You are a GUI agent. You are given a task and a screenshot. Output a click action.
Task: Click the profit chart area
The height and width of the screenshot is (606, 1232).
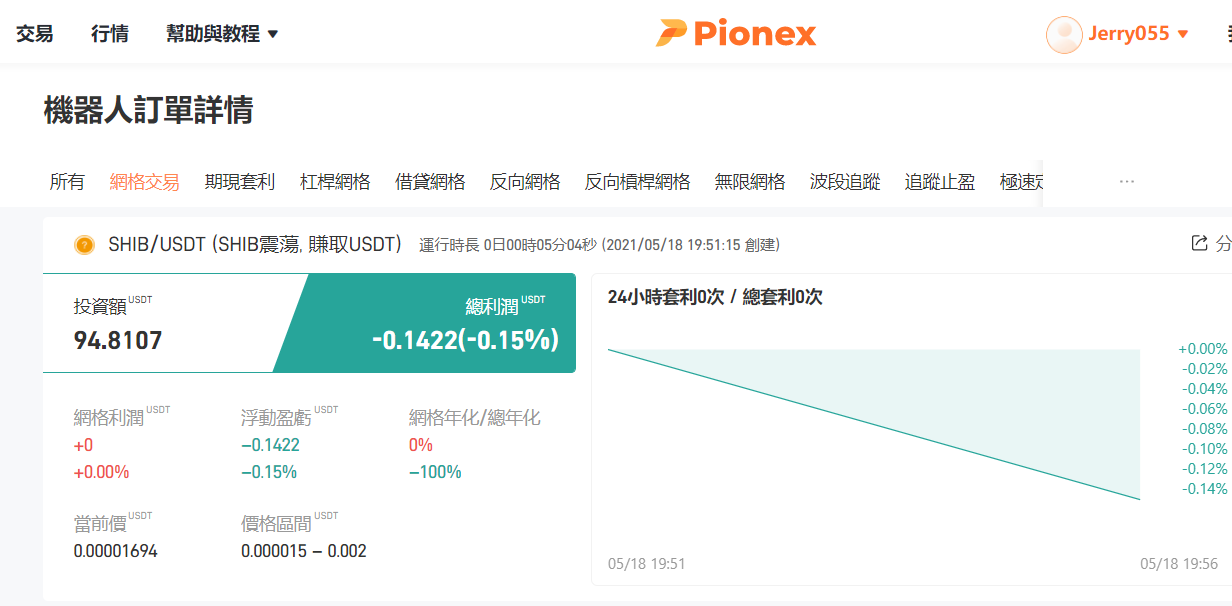click(x=874, y=420)
